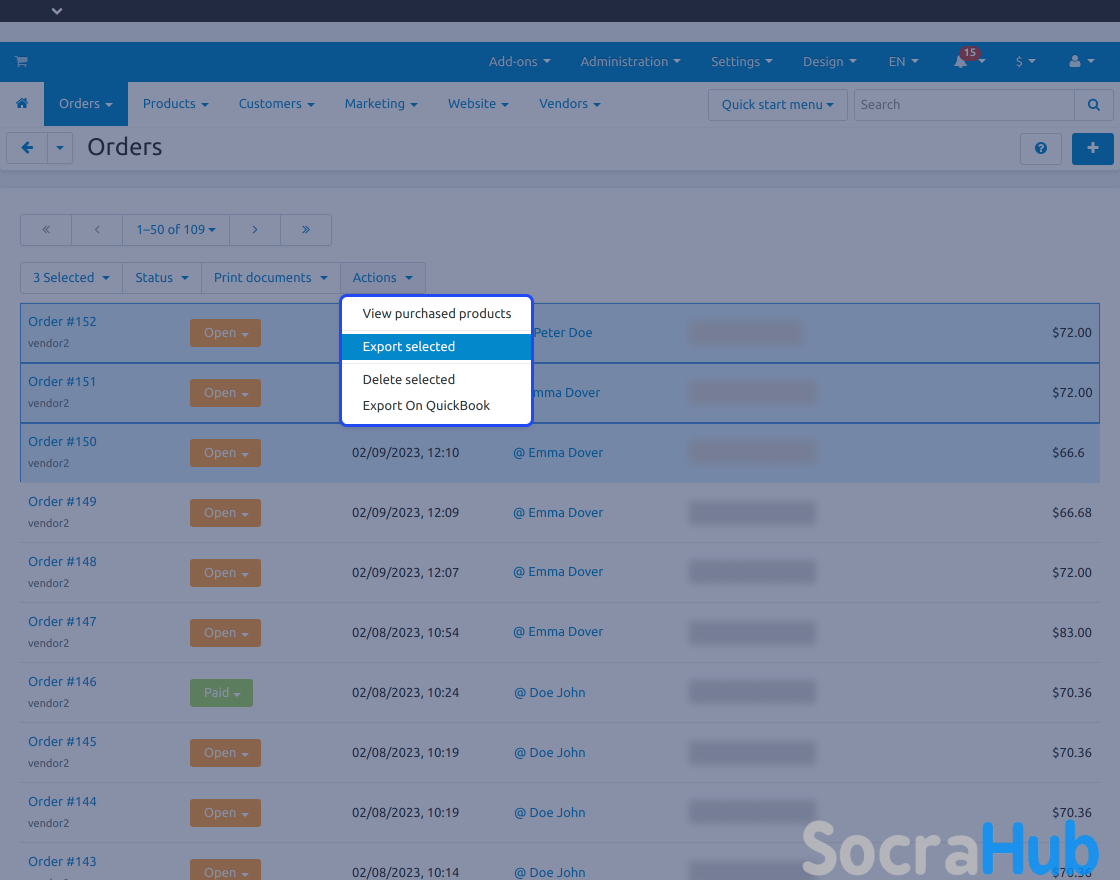
Task: Expand the 3 Selected dropdown
Action: click(x=71, y=278)
